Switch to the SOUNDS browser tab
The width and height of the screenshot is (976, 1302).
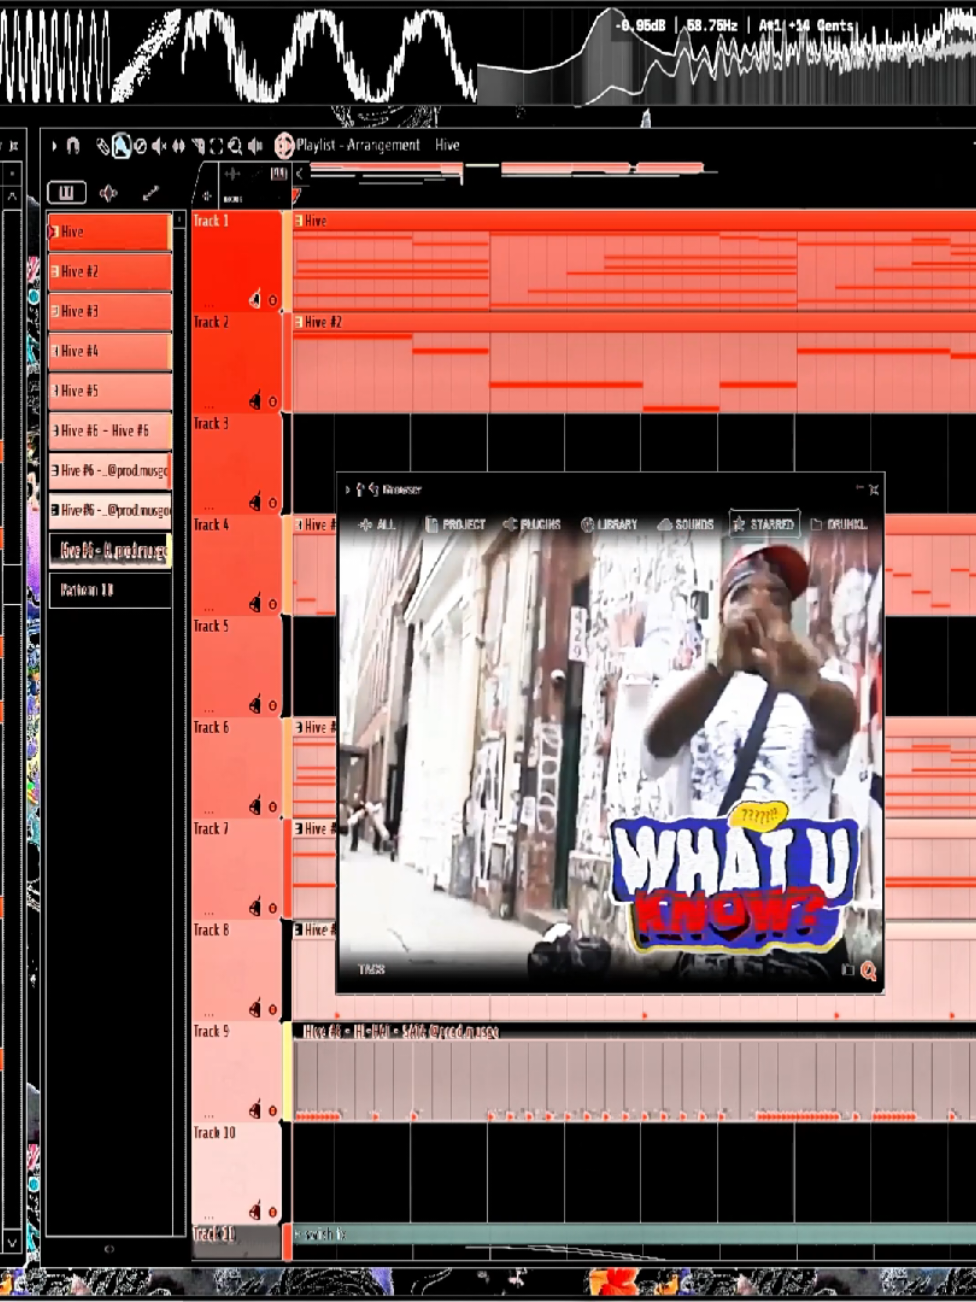(686, 524)
